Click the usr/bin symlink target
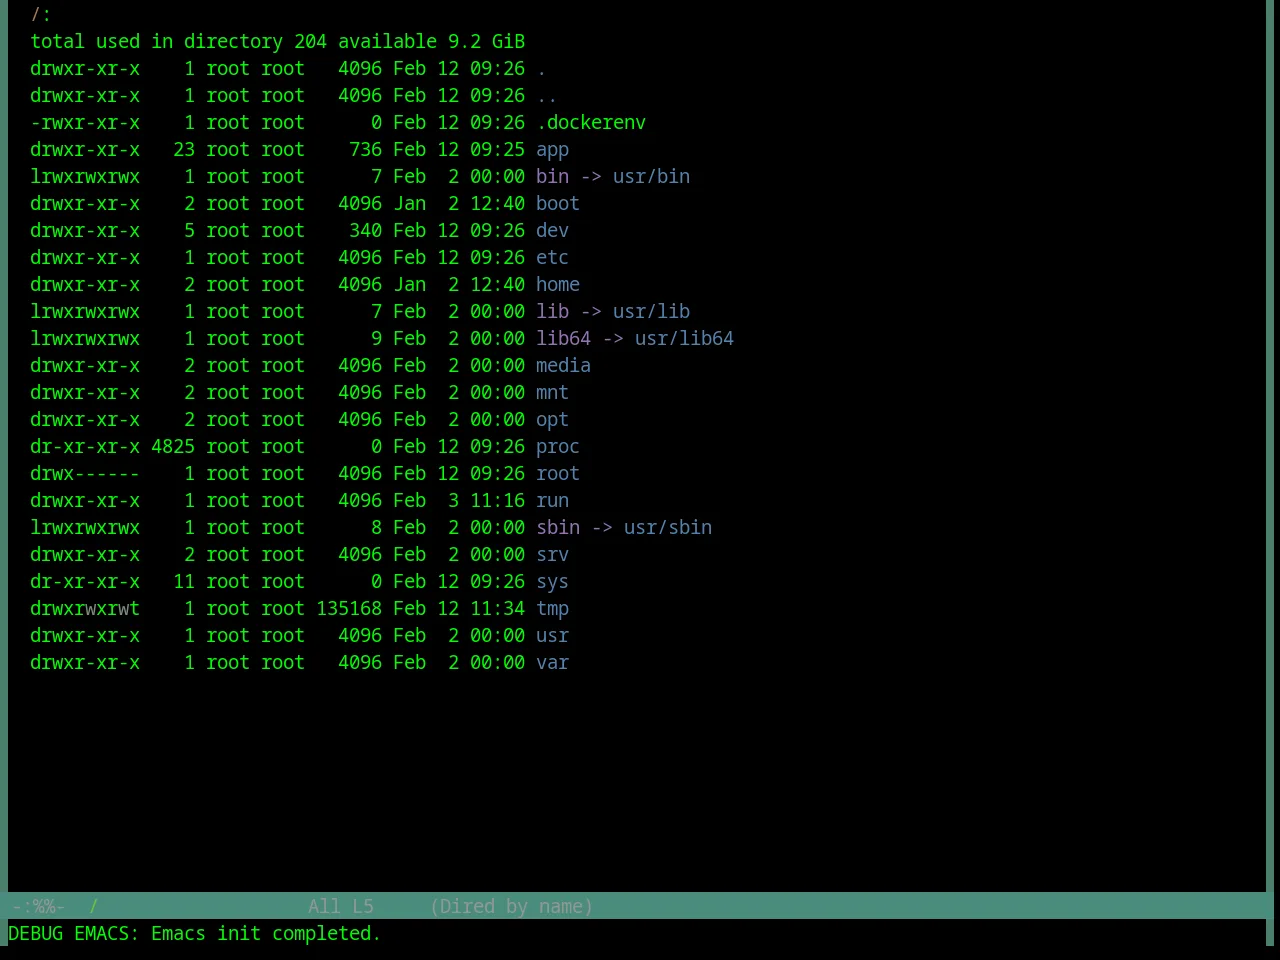The width and height of the screenshot is (1280, 960). (x=651, y=177)
